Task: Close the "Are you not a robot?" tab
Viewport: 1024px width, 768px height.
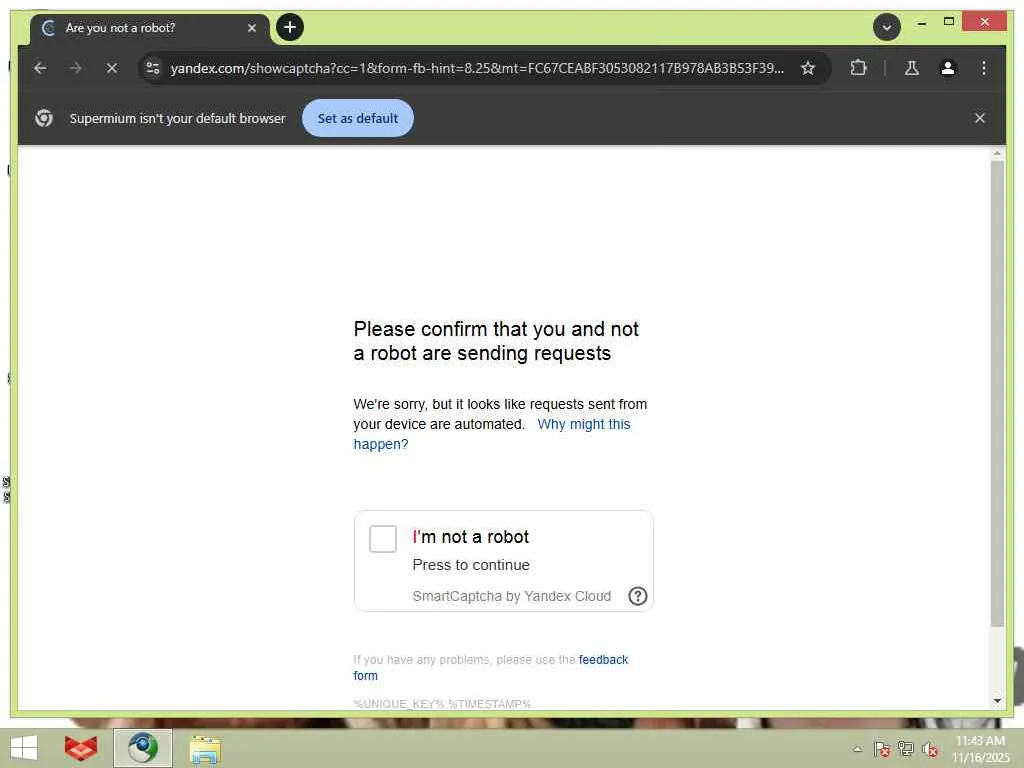Action: [x=252, y=28]
